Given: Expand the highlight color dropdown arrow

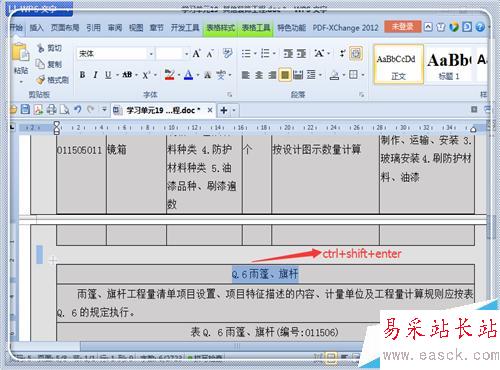Looking at the screenshot, I should pos(179,75).
